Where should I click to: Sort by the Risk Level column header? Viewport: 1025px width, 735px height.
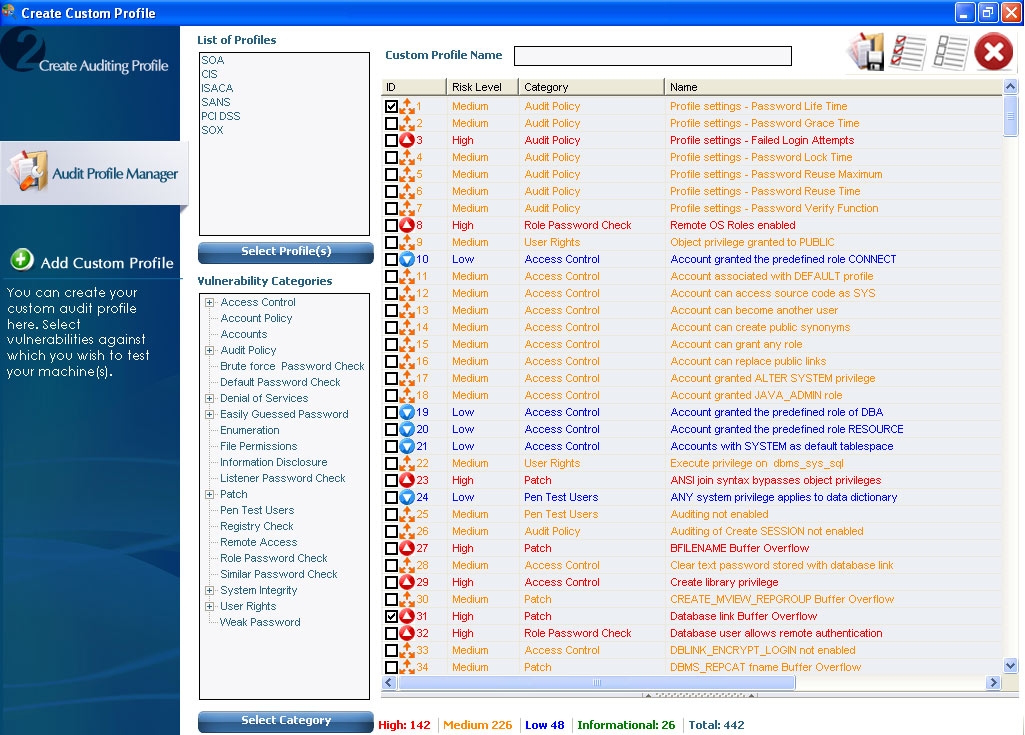point(482,87)
